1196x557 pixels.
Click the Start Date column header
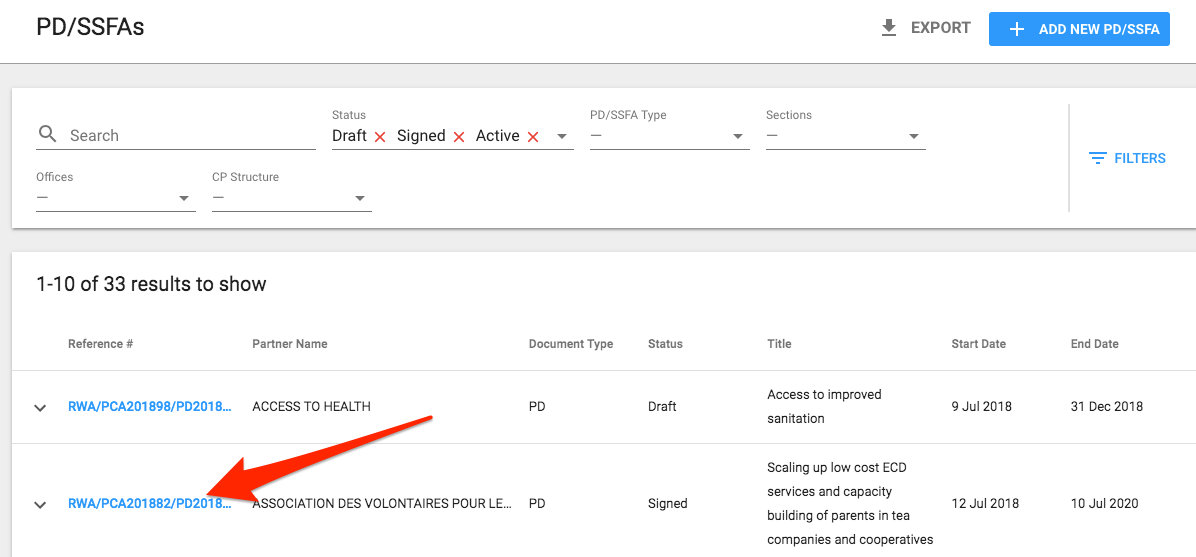979,344
